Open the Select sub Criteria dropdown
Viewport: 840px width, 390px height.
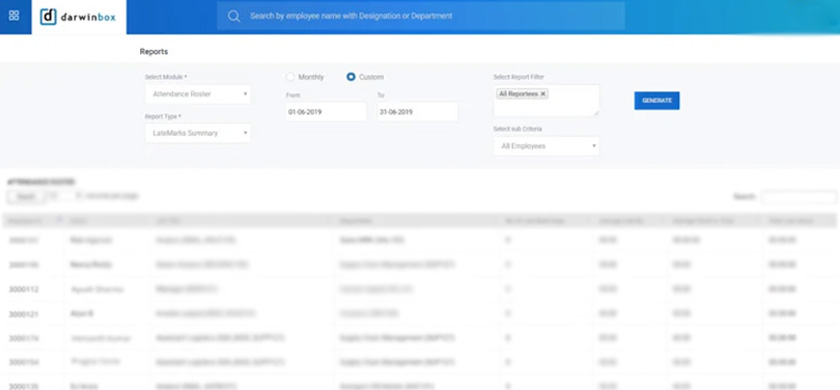[x=546, y=146]
